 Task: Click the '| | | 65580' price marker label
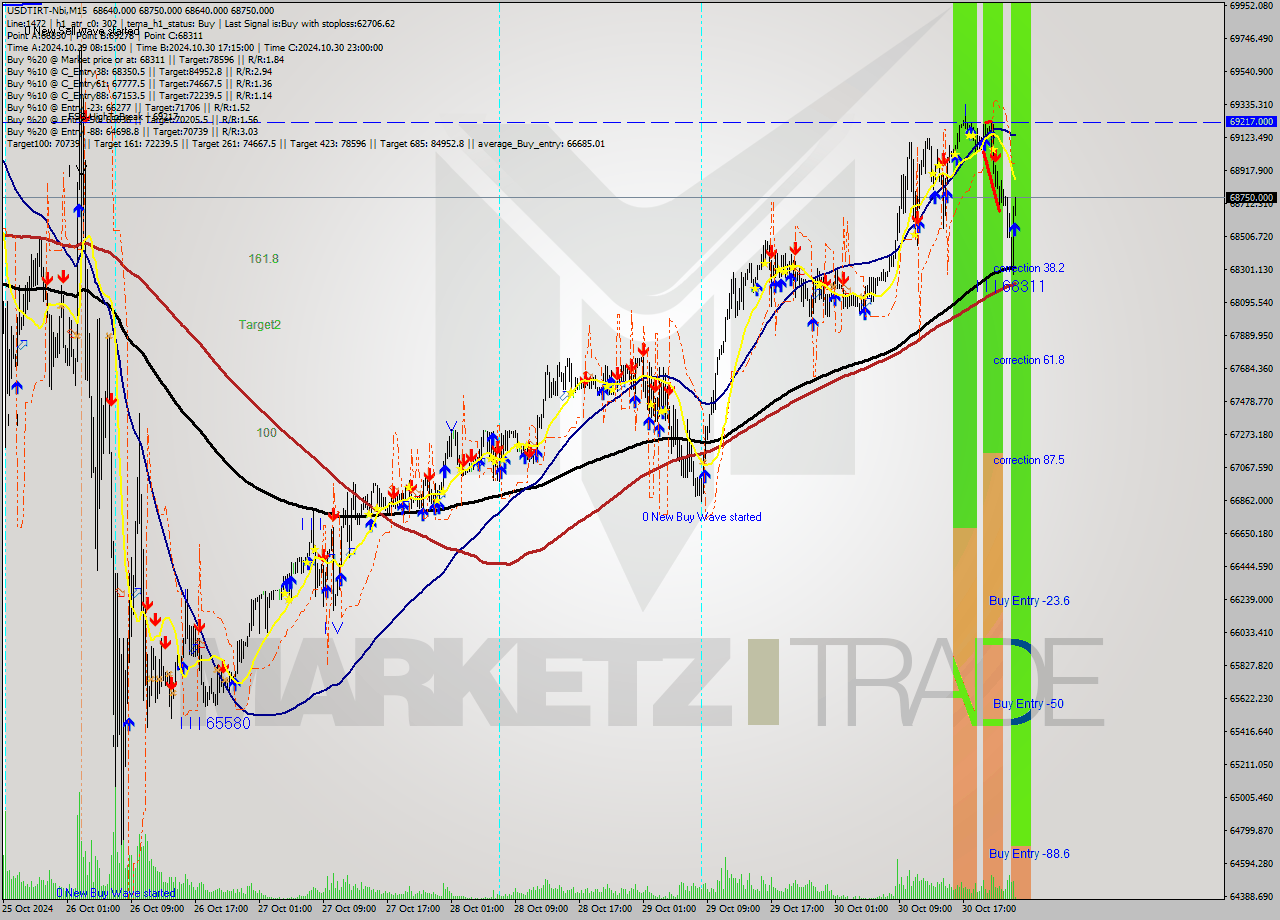[x=215, y=723]
